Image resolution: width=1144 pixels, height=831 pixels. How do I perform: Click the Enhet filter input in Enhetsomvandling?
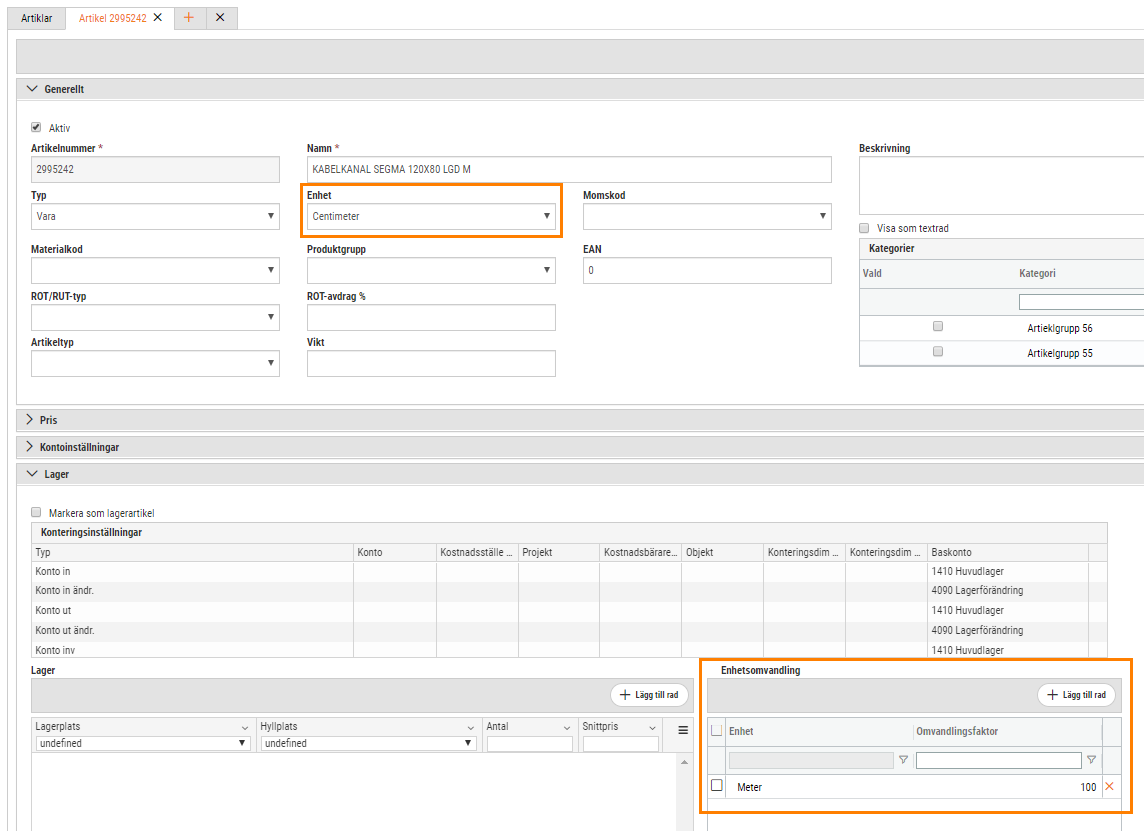coord(811,760)
